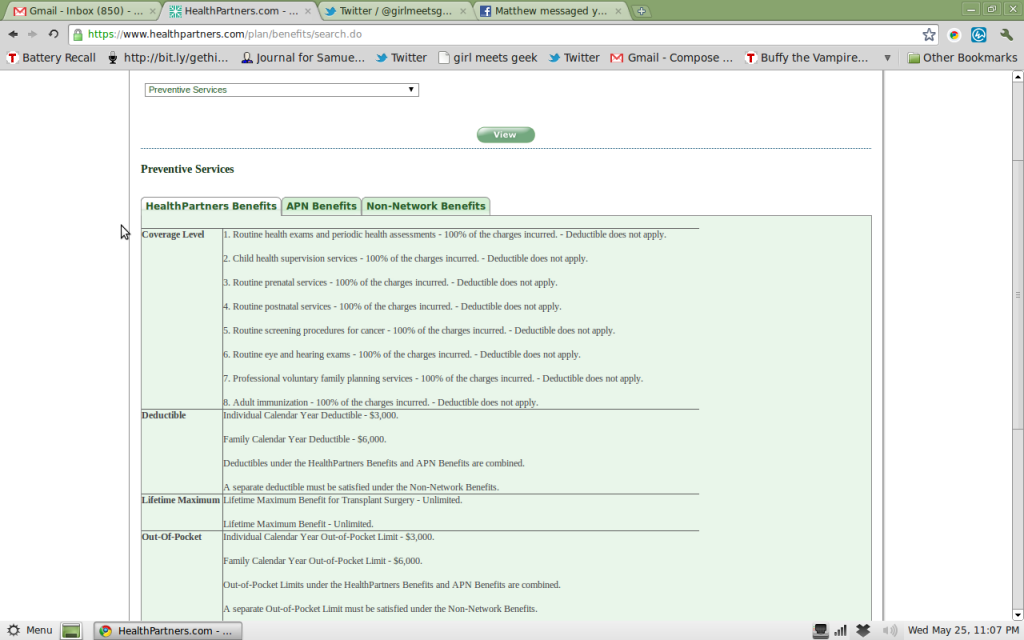Go back with the browser back arrow
1024x640 pixels.
(13, 34)
